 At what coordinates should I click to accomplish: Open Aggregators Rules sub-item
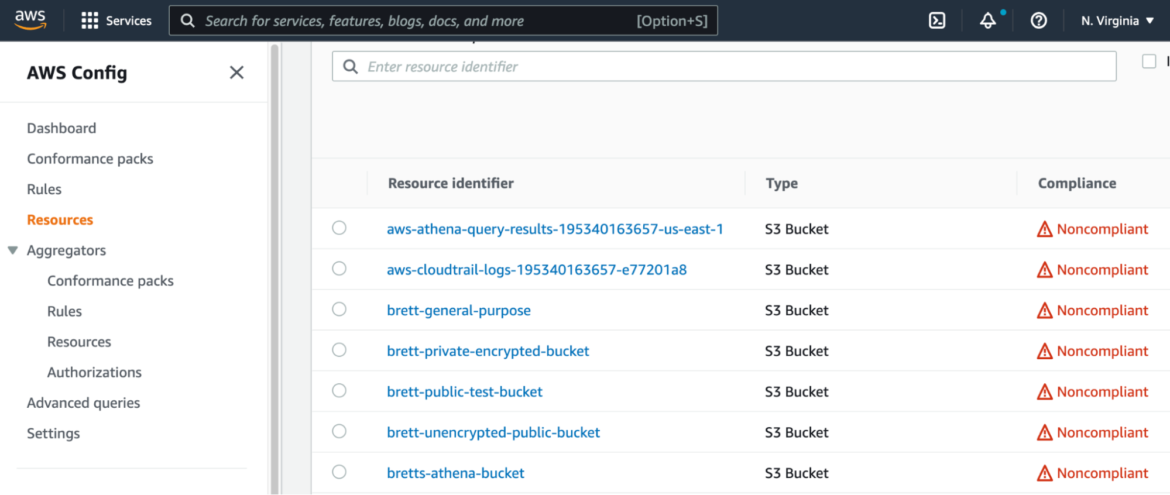tap(64, 311)
